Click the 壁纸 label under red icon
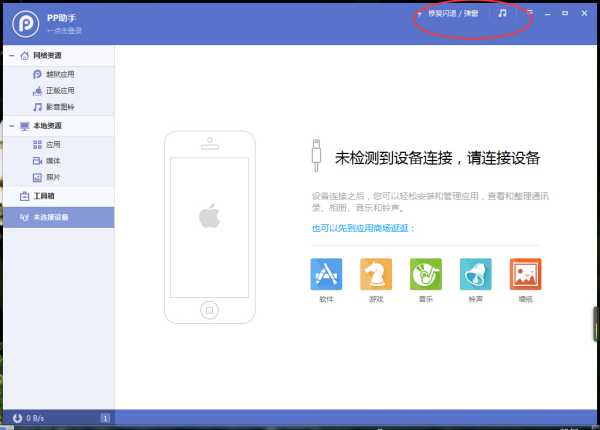 click(x=525, y=299)
